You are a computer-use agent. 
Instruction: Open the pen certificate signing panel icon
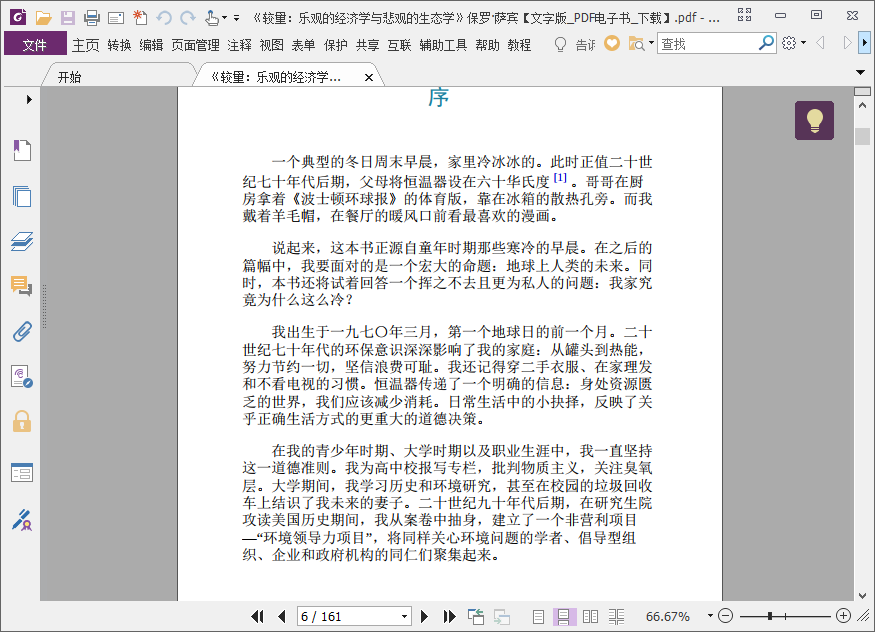click(22, 520)
